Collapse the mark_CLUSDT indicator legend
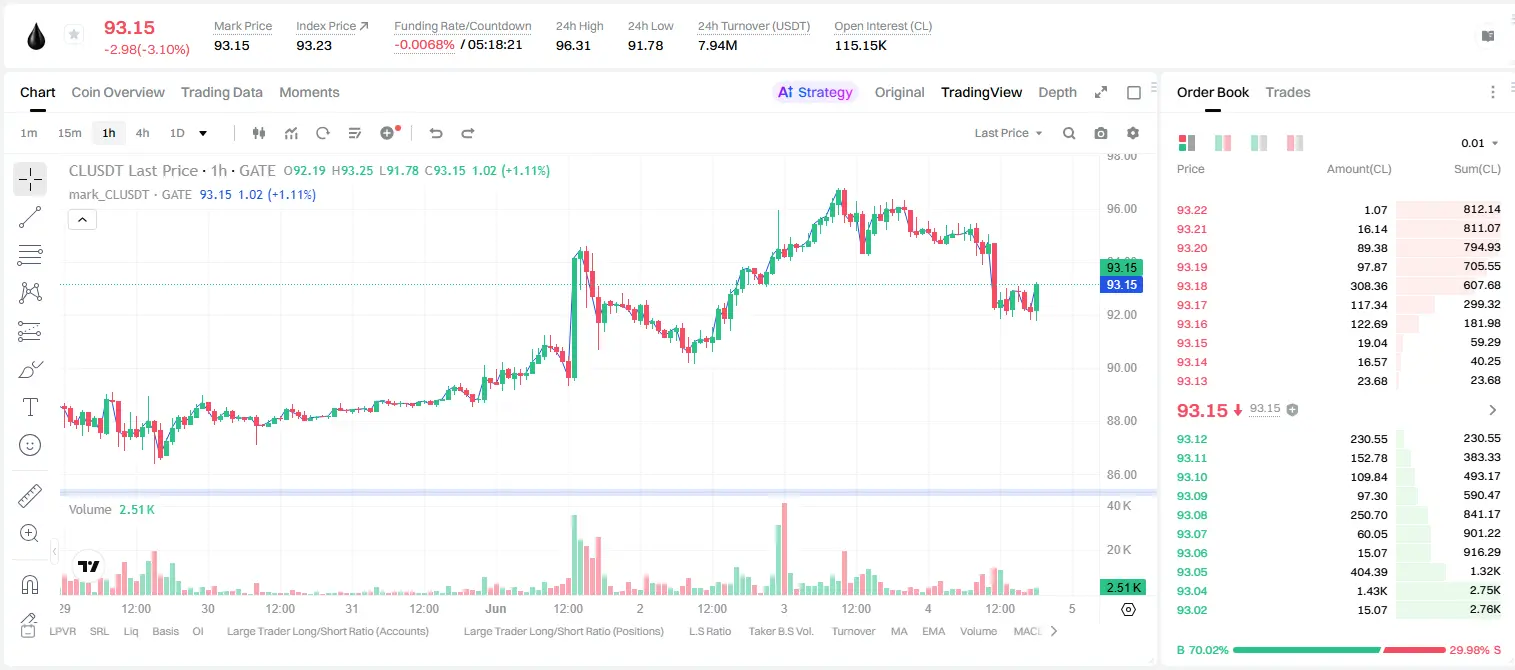1515x670 pixels. point(82,220)
